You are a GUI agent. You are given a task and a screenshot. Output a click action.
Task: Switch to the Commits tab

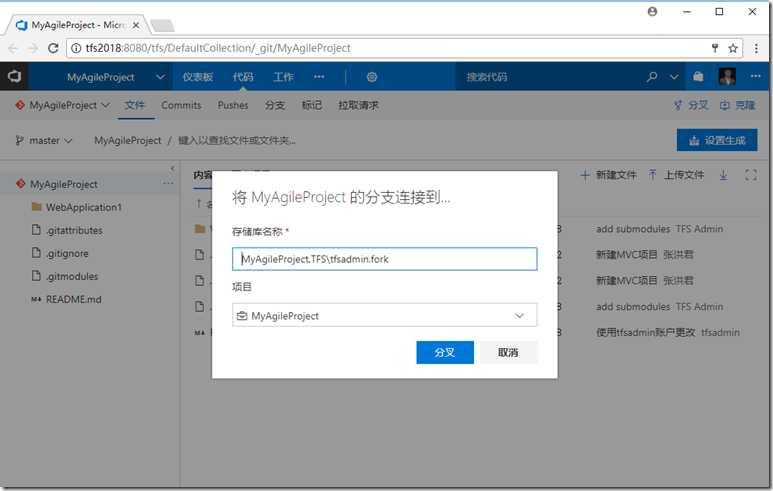pyautogui.click(x=181, y=105)
